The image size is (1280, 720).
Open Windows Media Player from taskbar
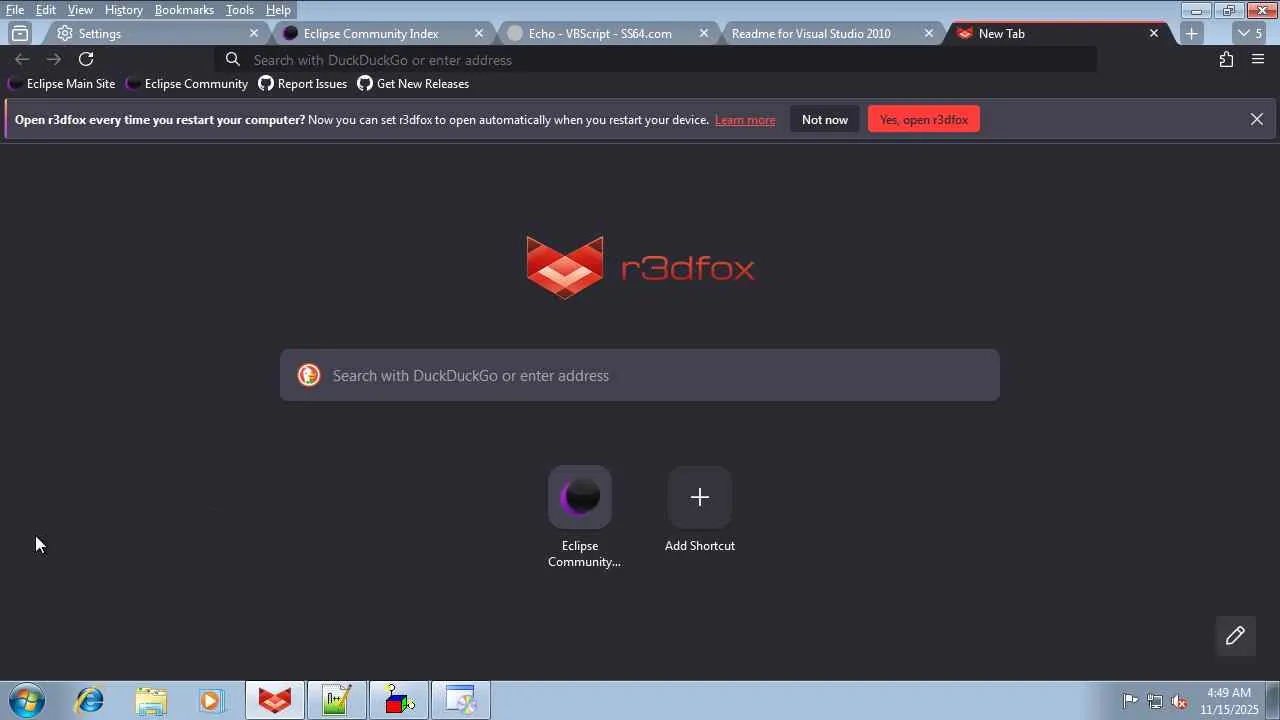(x=212, y=701)
